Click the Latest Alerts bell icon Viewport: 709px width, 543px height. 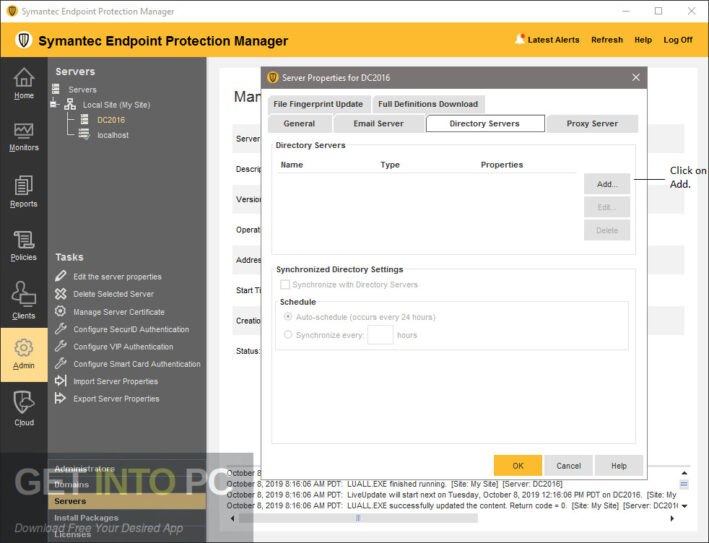520,39
